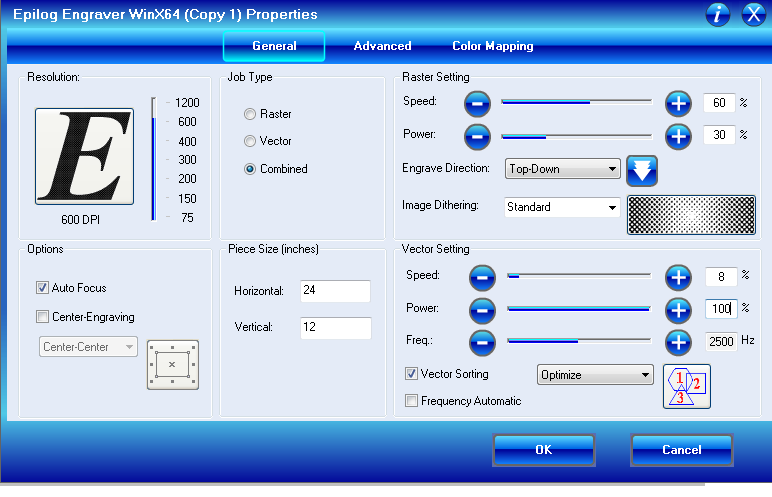Click the Horizontal piece size field
Image resolution: width=772 pixels, height=497 pixels.
pos(335,291)
